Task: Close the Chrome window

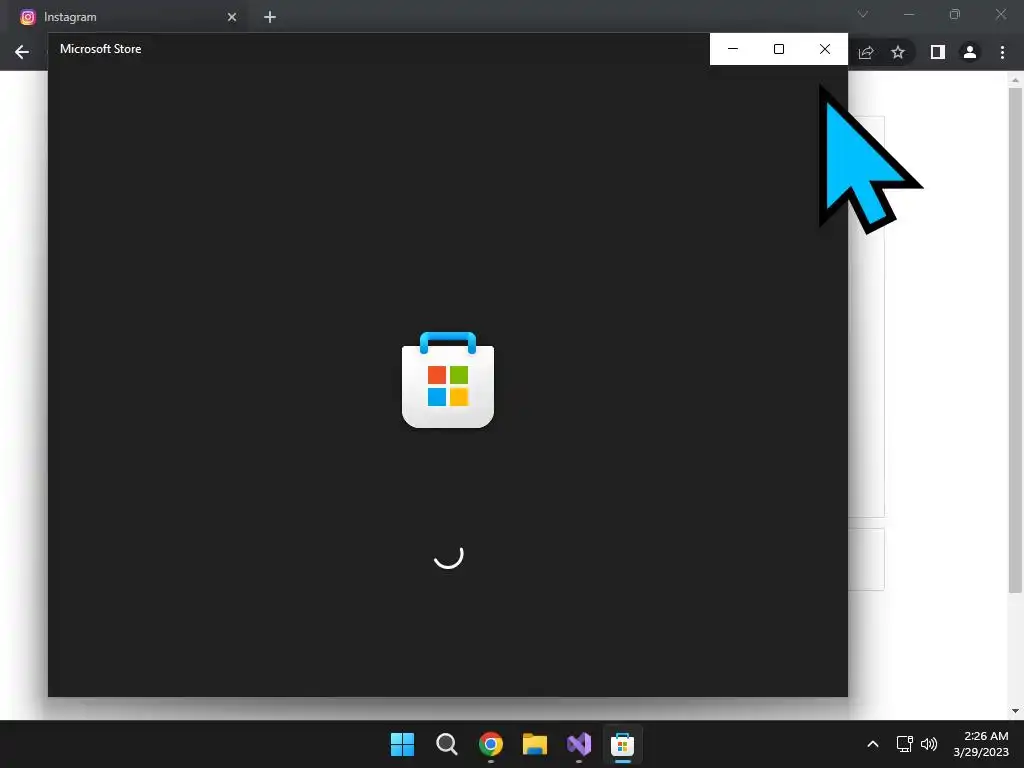Action: (1000, 14)
